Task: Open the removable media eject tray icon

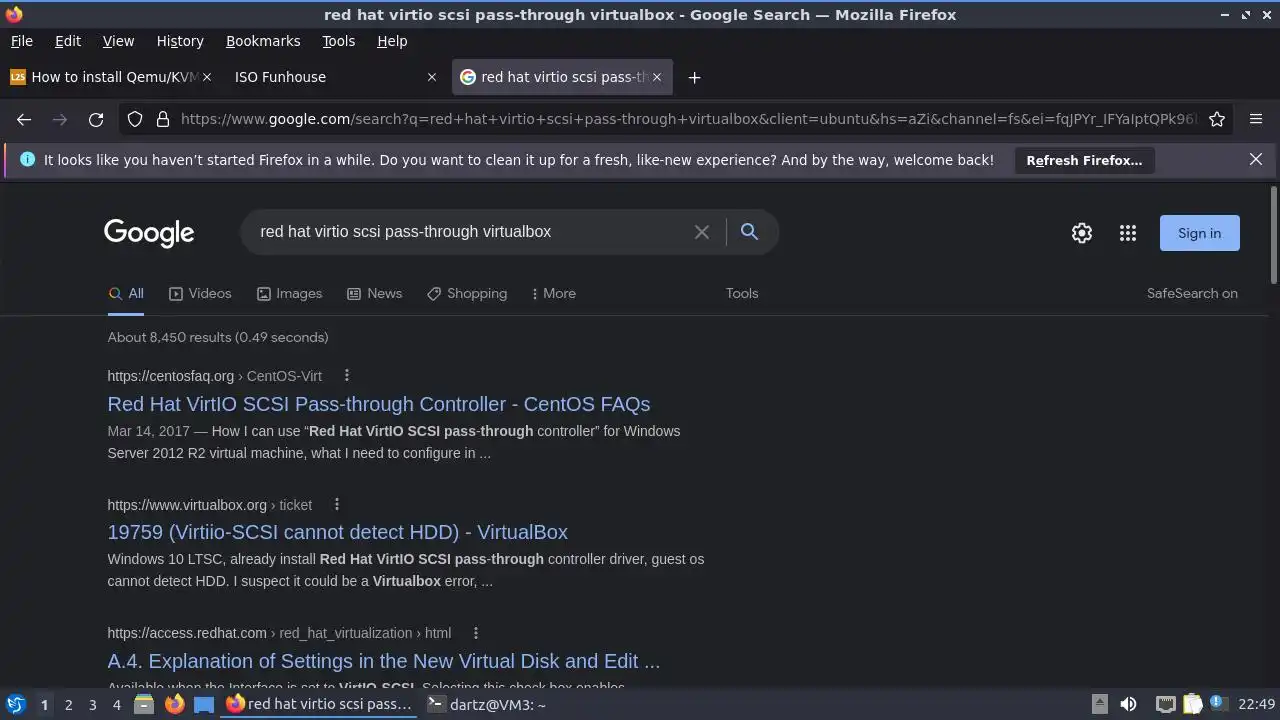Action: (x=1099, y=704)
